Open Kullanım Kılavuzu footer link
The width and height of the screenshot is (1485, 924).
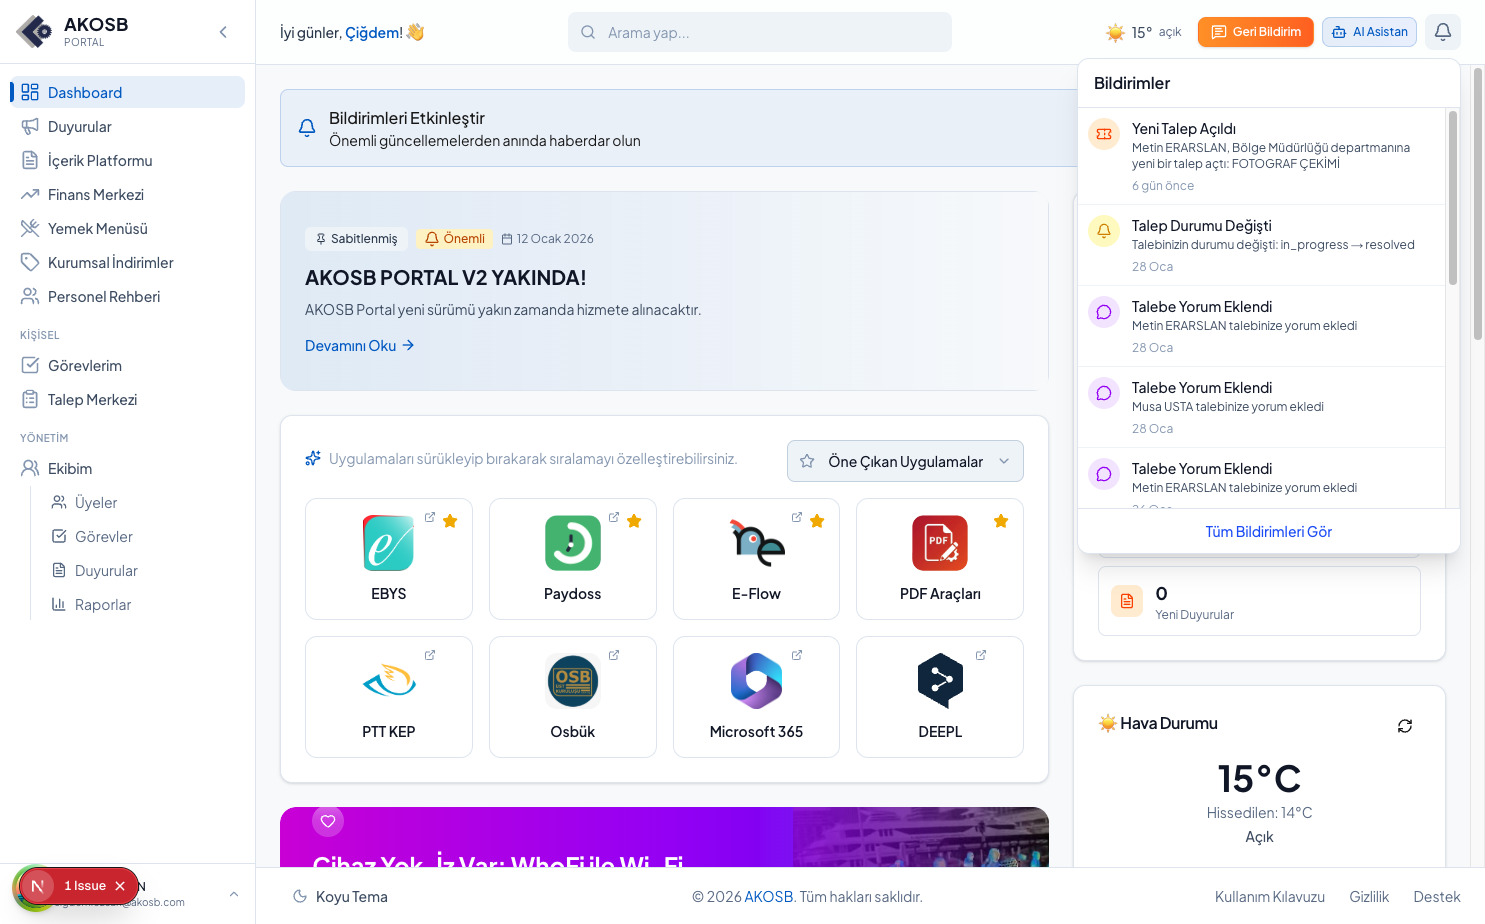[1270, 897]
